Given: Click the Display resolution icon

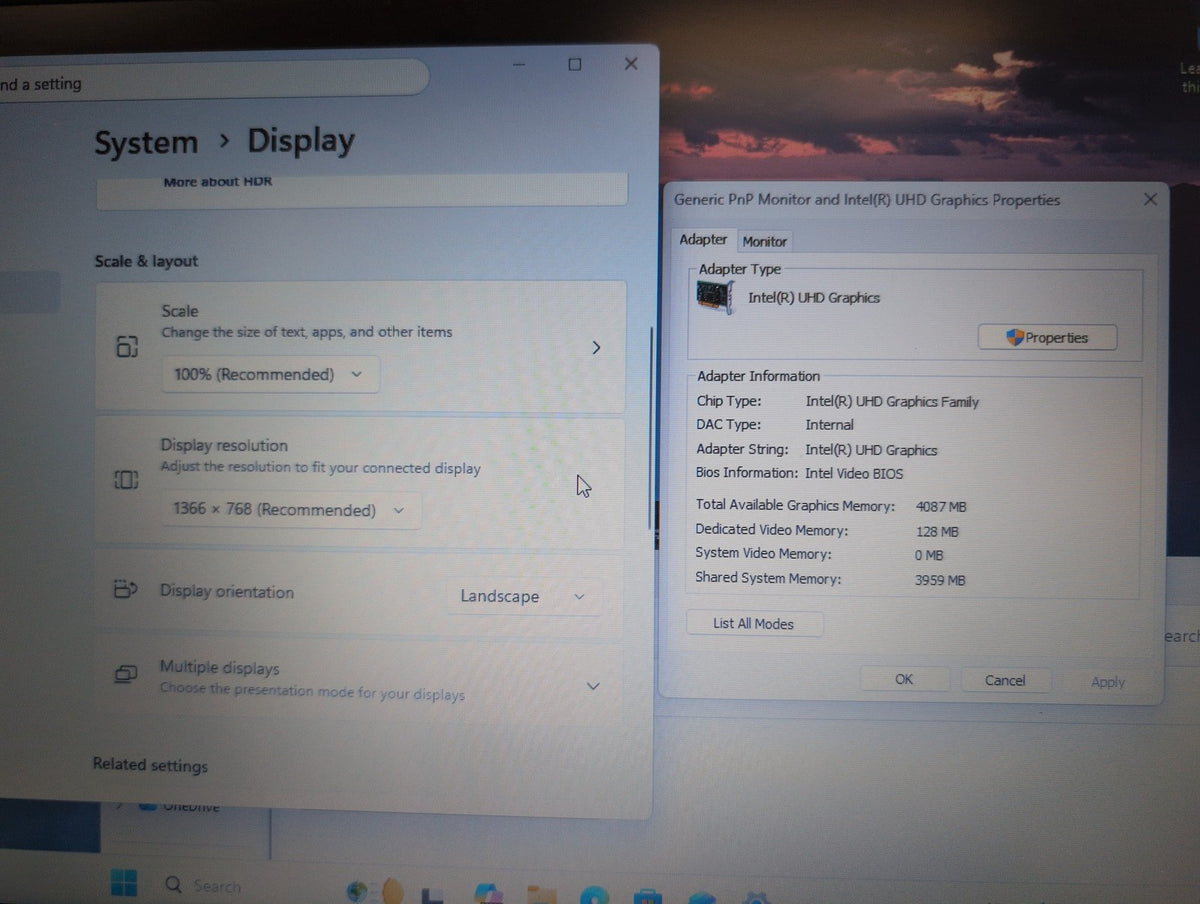Looking at the screenshot, I should (x=126, y=480).
